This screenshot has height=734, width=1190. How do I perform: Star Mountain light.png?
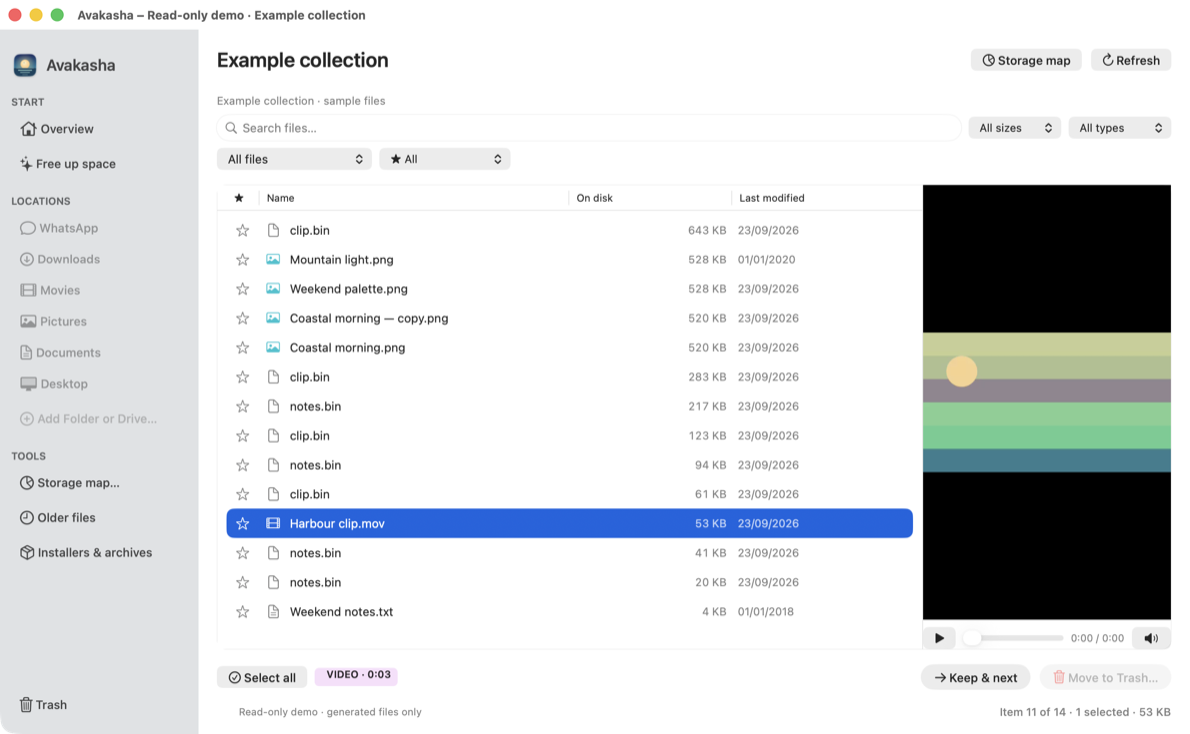click(x=242, y=260)
